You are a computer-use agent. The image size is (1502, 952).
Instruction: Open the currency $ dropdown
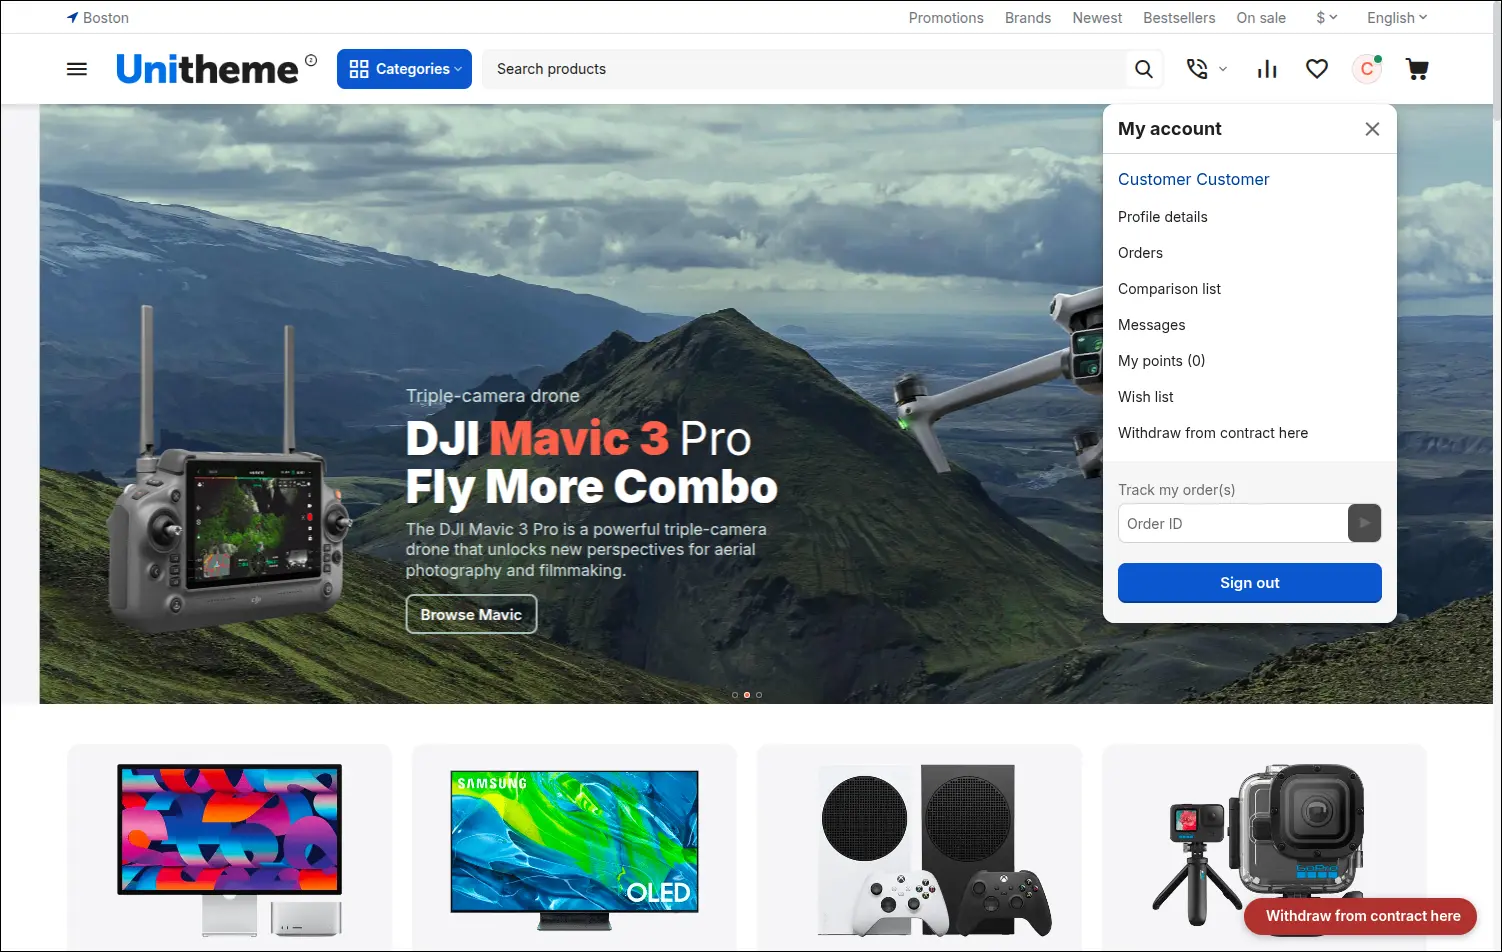pyautogui.click(x=1327, y=18)
